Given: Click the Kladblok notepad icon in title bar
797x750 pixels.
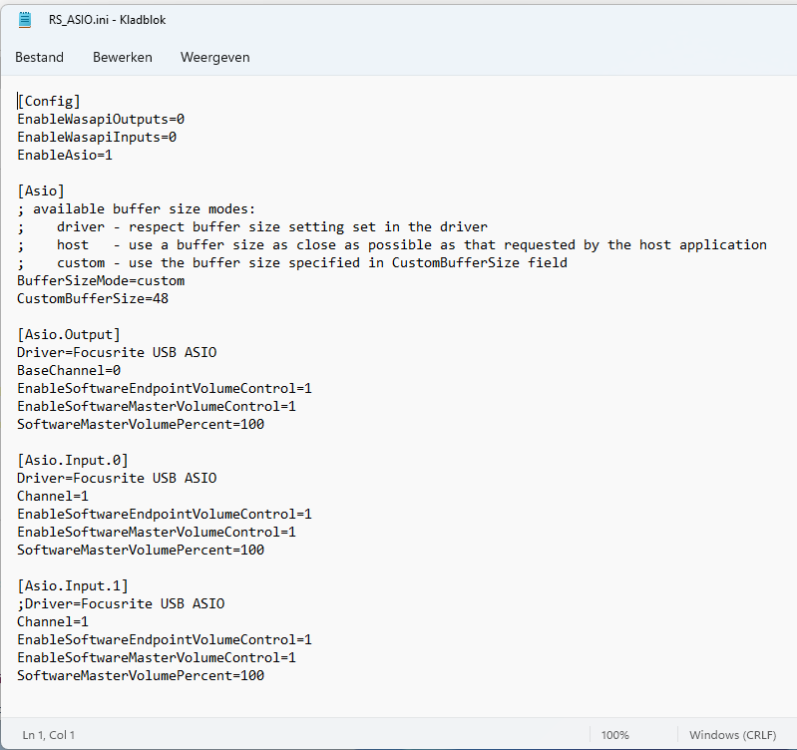Looking at the screenshot, I should [24, 19].
